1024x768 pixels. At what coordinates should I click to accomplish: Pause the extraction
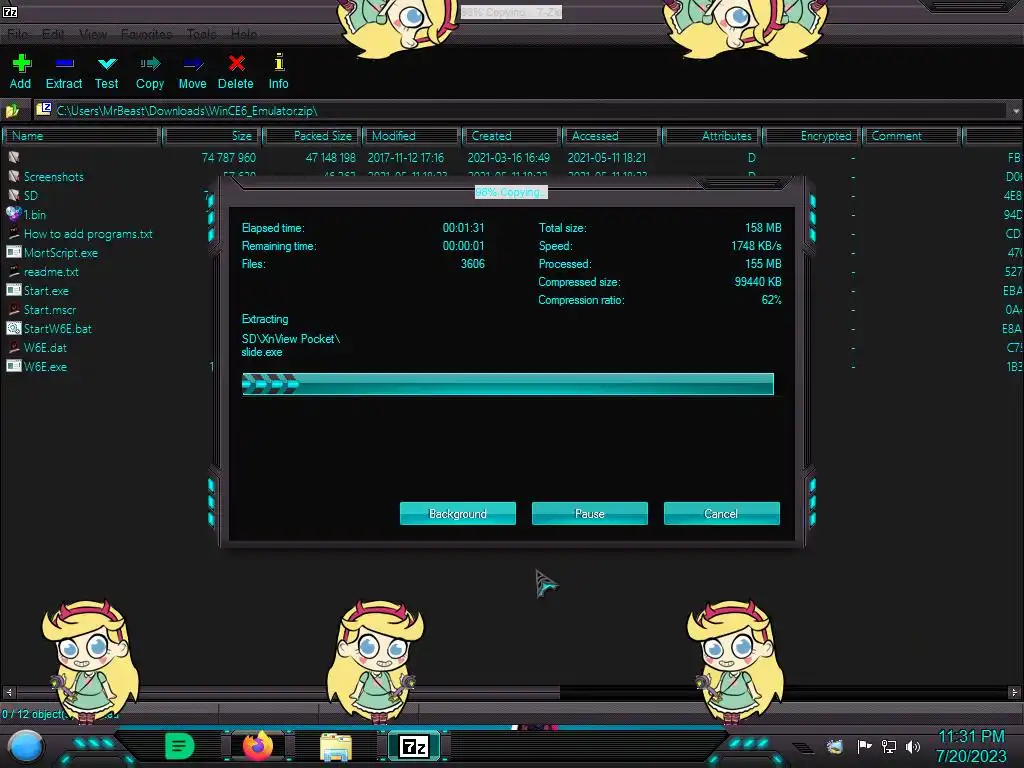[x=590, y=513]
